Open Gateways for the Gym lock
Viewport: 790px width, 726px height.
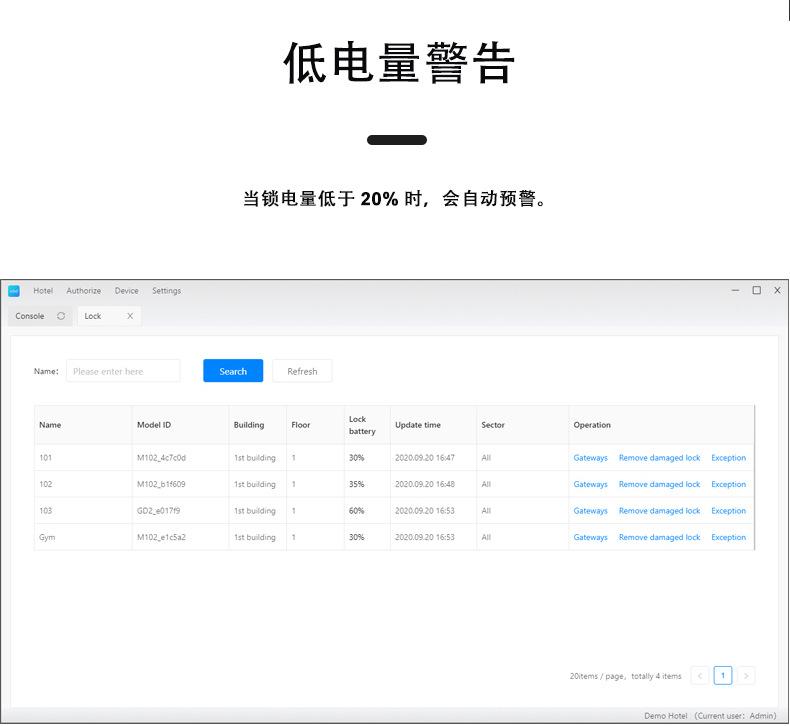590,537
